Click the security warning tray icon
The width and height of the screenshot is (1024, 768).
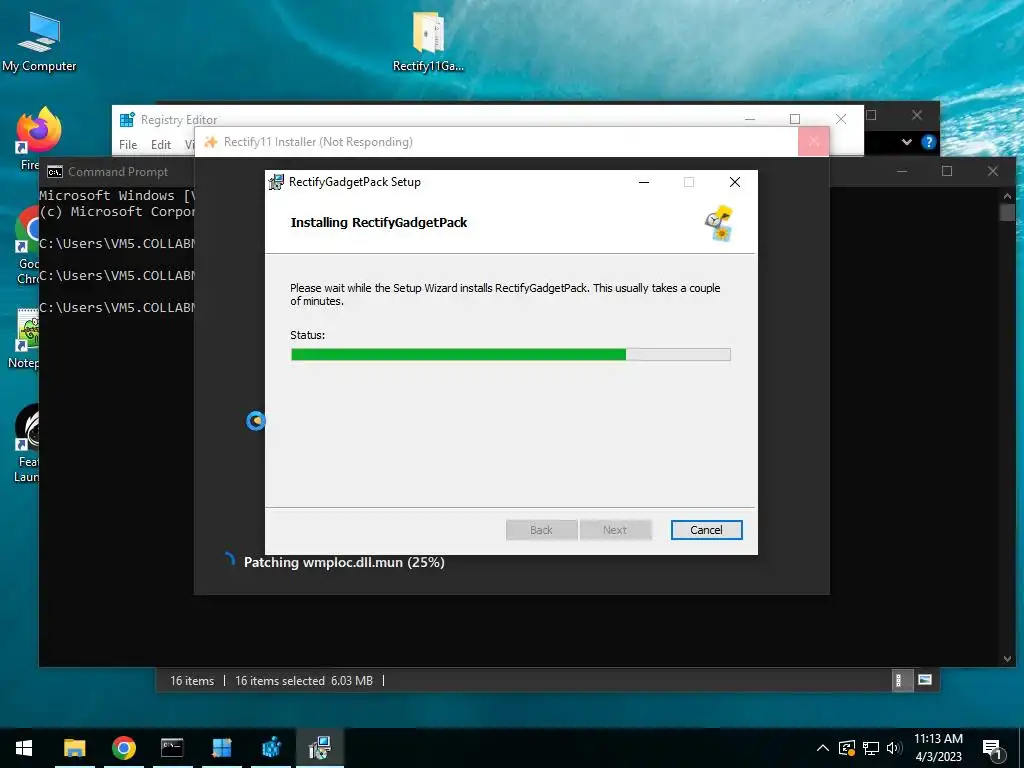click(x=847, y=748)
